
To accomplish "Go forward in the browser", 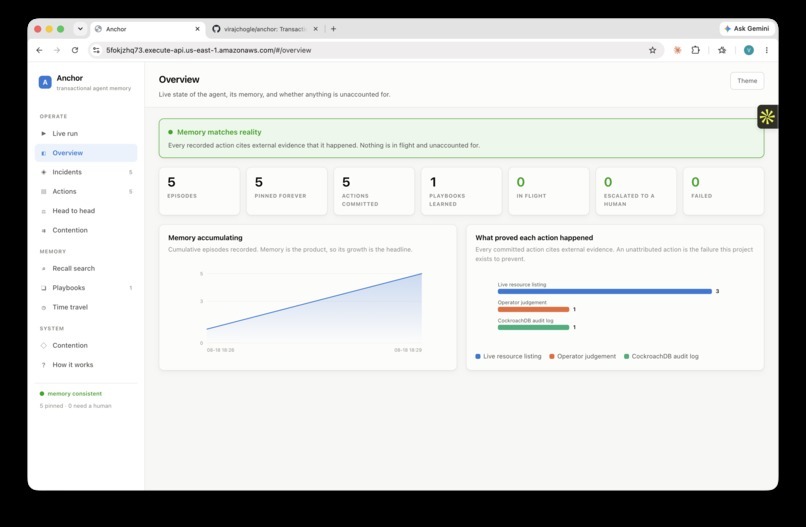I will pos(57,50).
